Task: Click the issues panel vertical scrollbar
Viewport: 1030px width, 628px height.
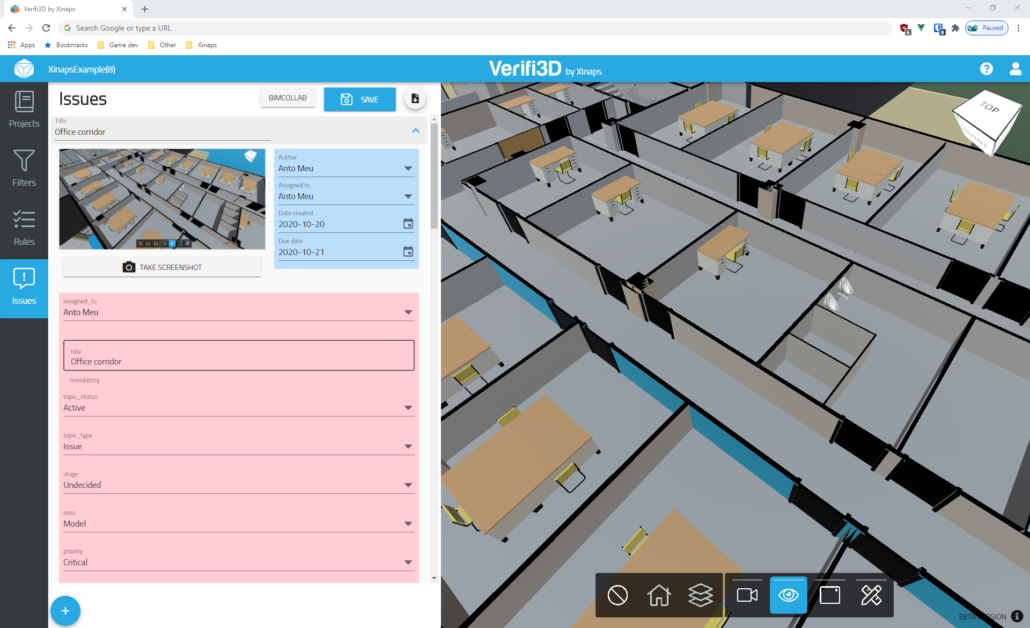Action: pos(434,174)
